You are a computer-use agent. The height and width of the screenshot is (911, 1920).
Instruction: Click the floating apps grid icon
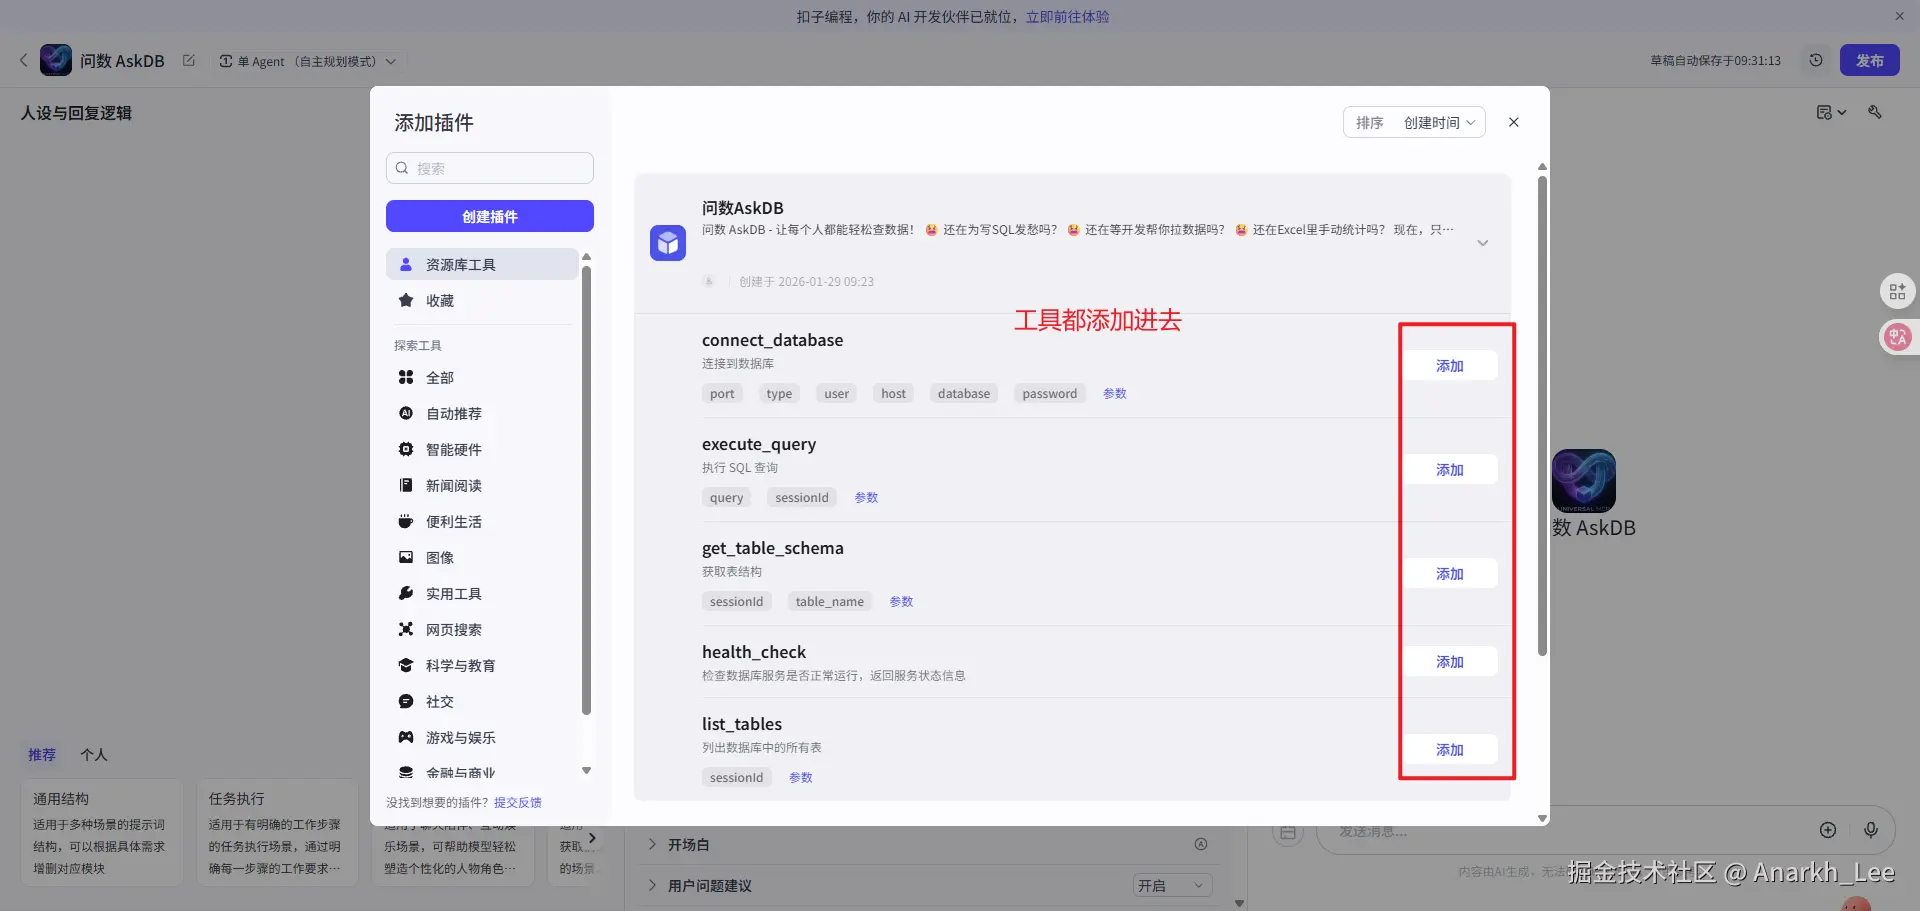coord(1897,292)
